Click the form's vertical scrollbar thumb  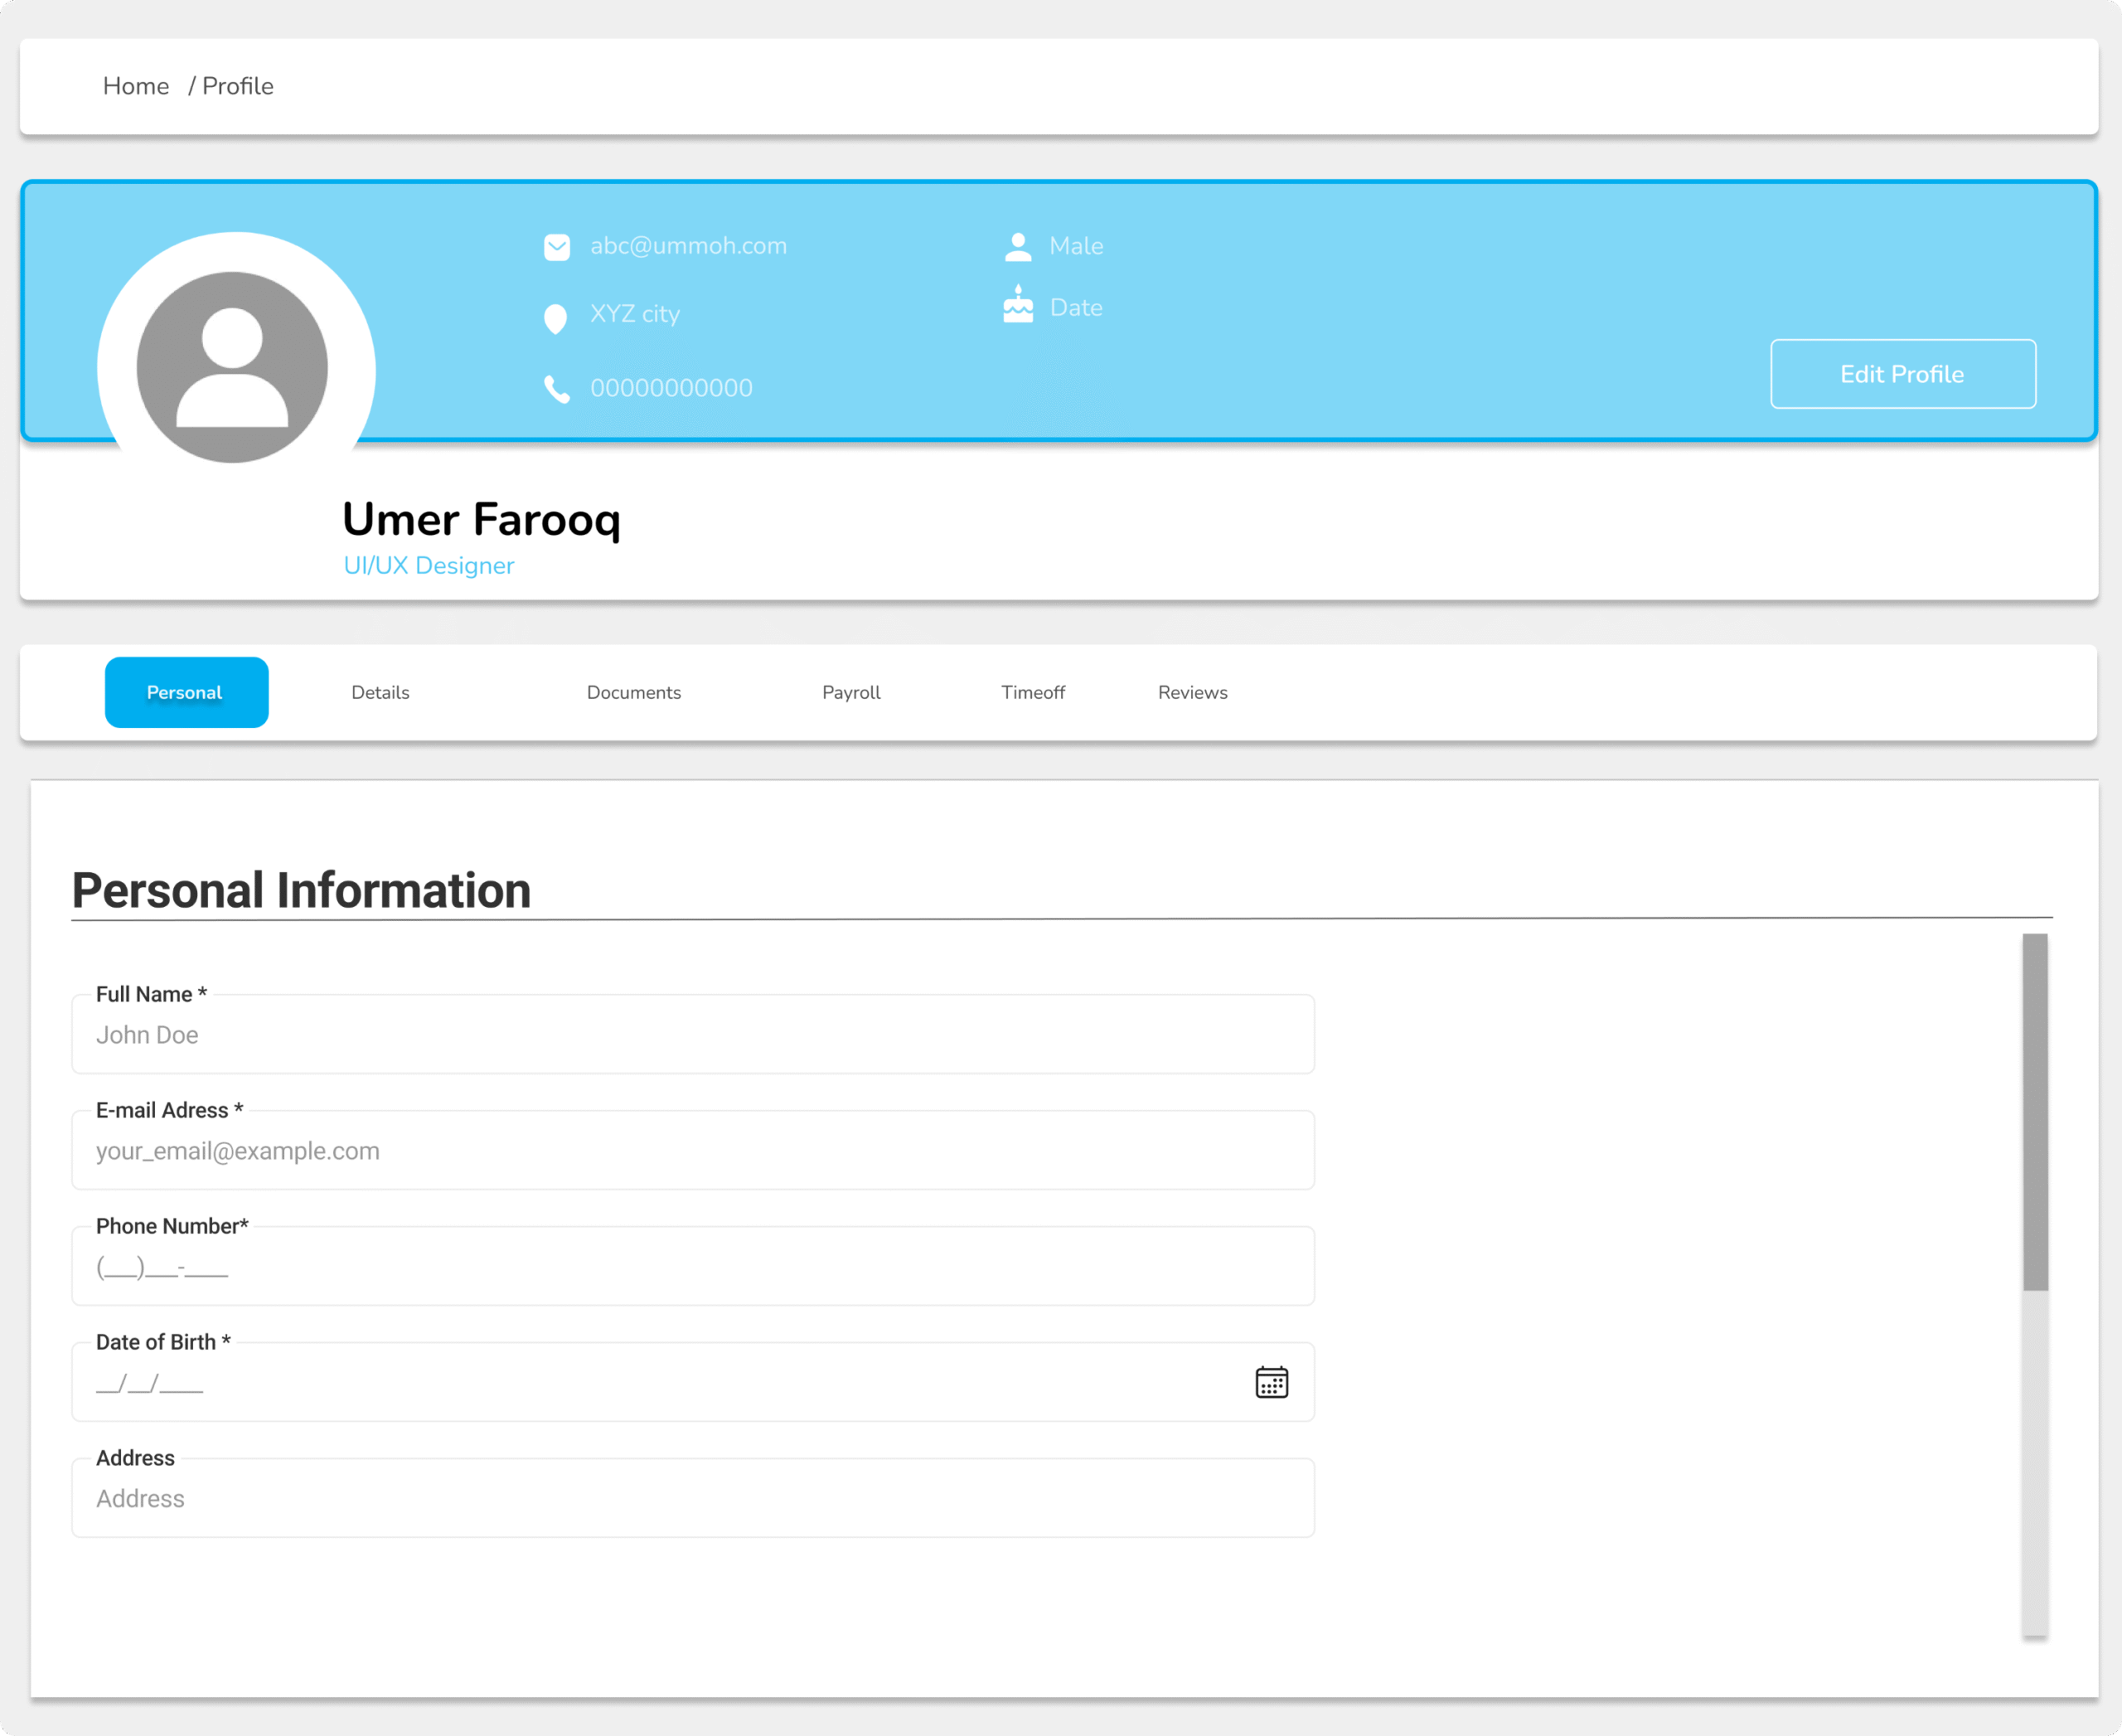[2034, 1111]
